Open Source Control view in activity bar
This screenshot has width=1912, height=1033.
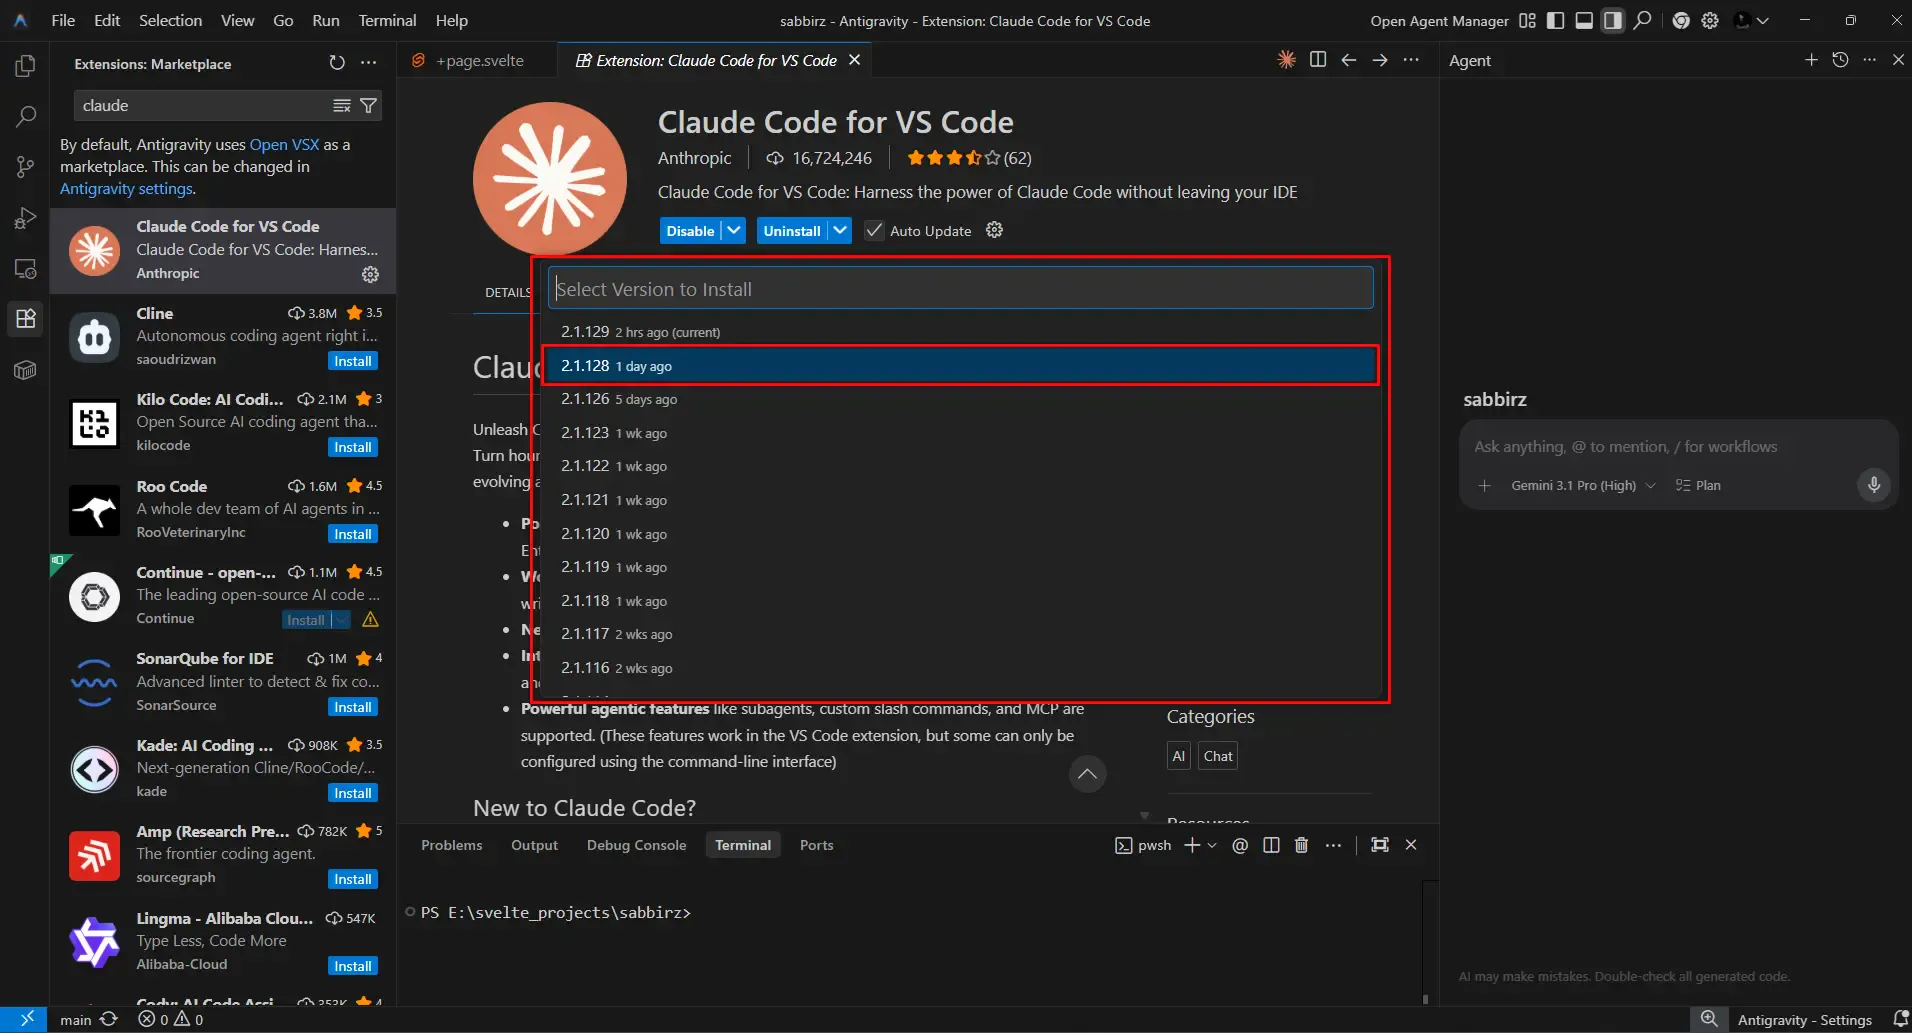pos(26,167)
